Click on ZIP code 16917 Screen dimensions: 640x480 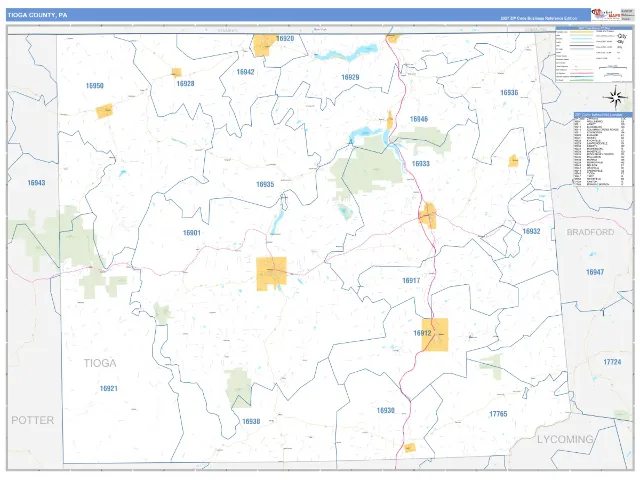pyautogui.click(x=411, y=281)
